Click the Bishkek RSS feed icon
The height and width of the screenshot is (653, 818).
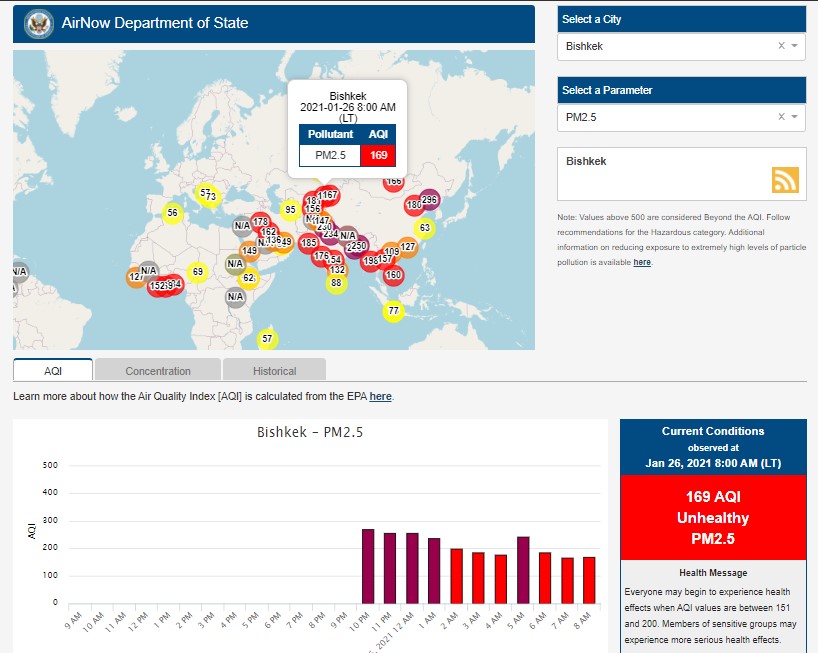[785, 179]
